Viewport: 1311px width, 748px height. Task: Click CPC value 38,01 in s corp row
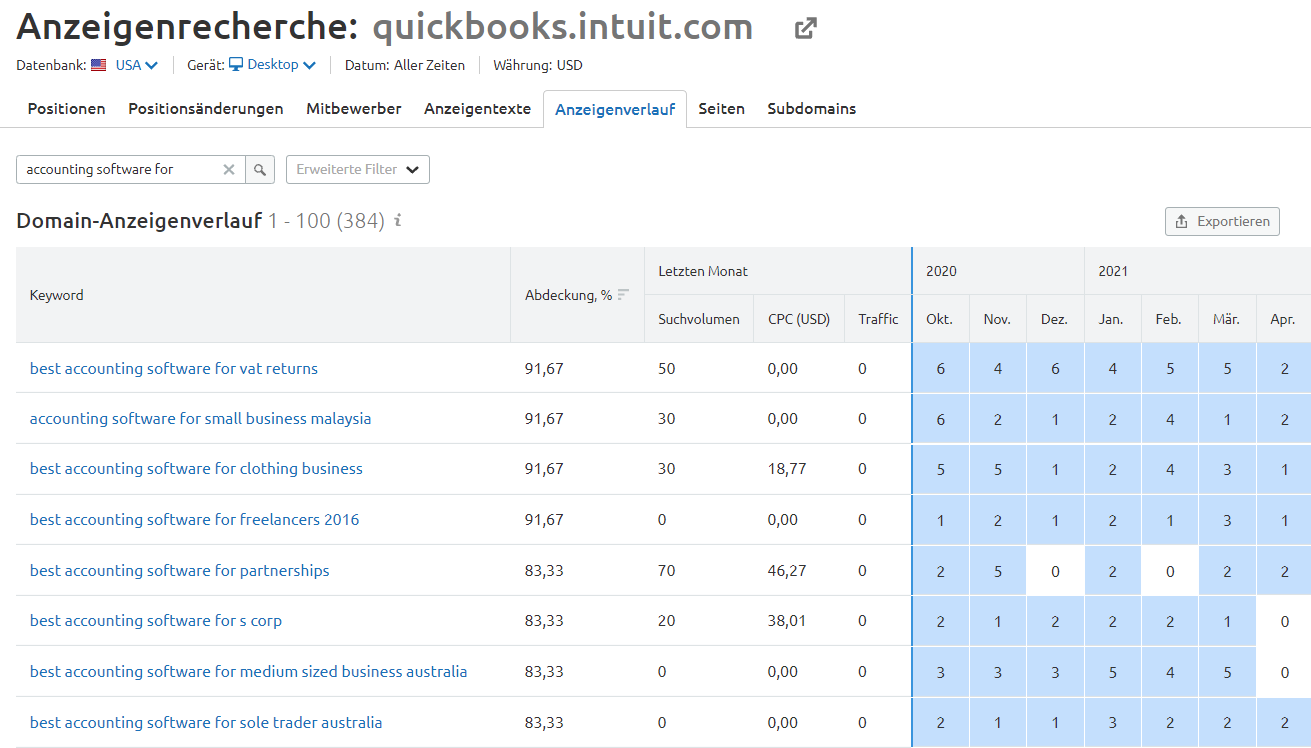point(787,621)
